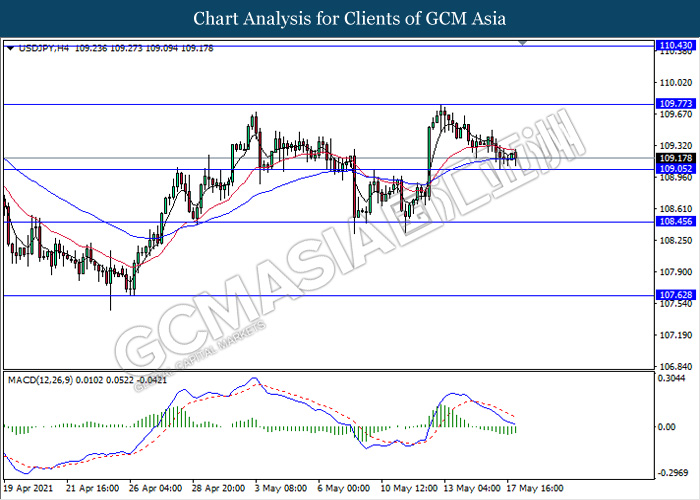Click the 106.840 price axis value

pyautogui.click(x=676, y=366)
